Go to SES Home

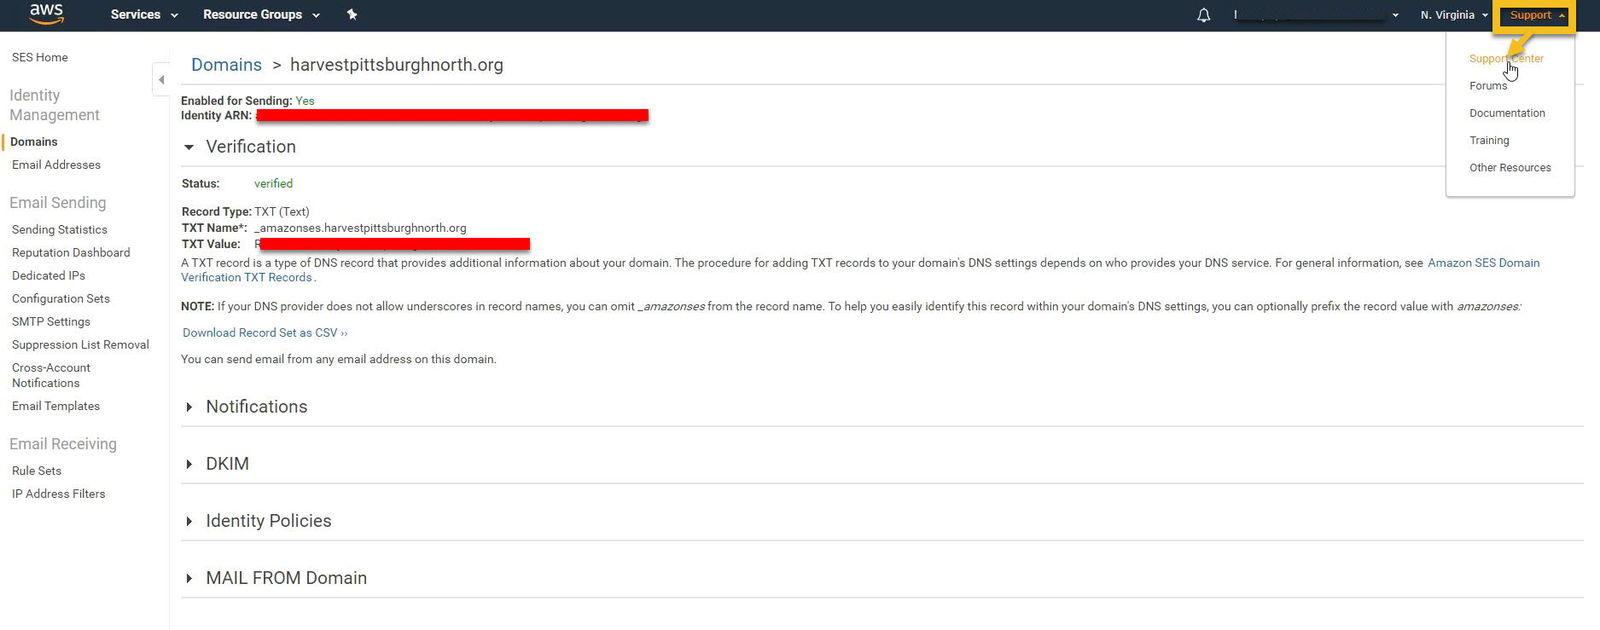[40, 58]
